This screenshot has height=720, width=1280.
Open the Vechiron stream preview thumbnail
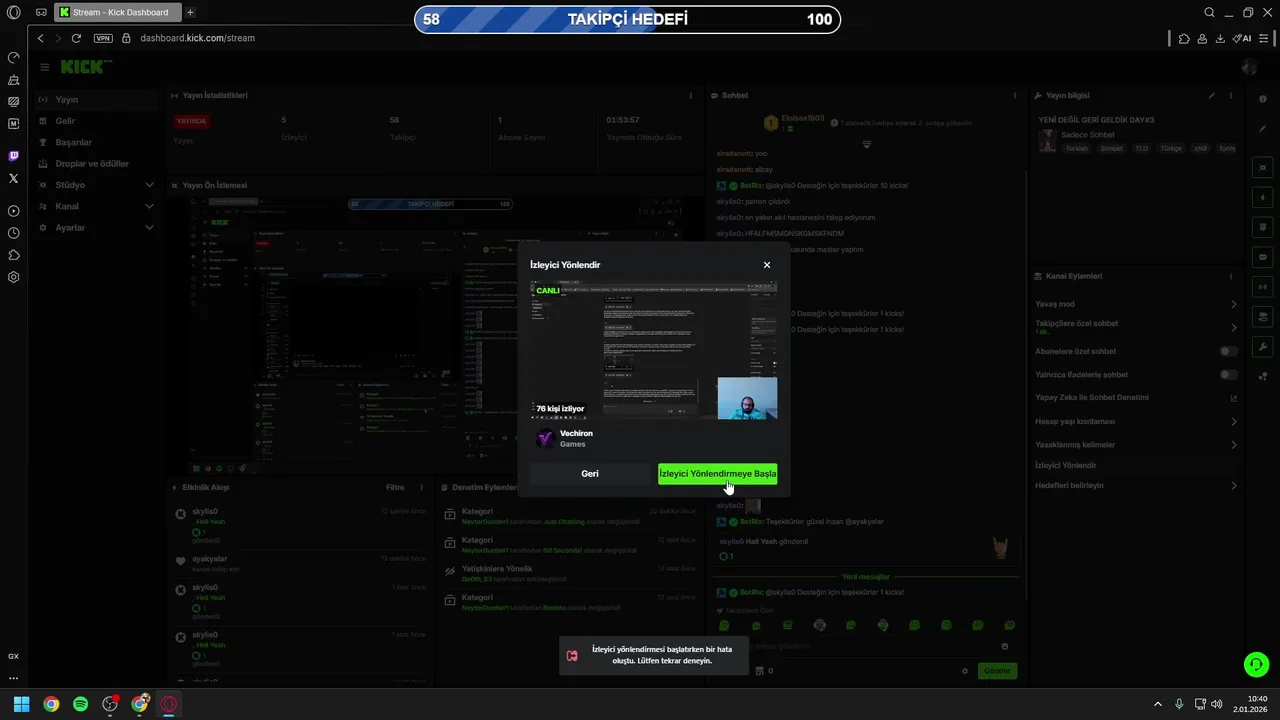(x=653, y=350)
